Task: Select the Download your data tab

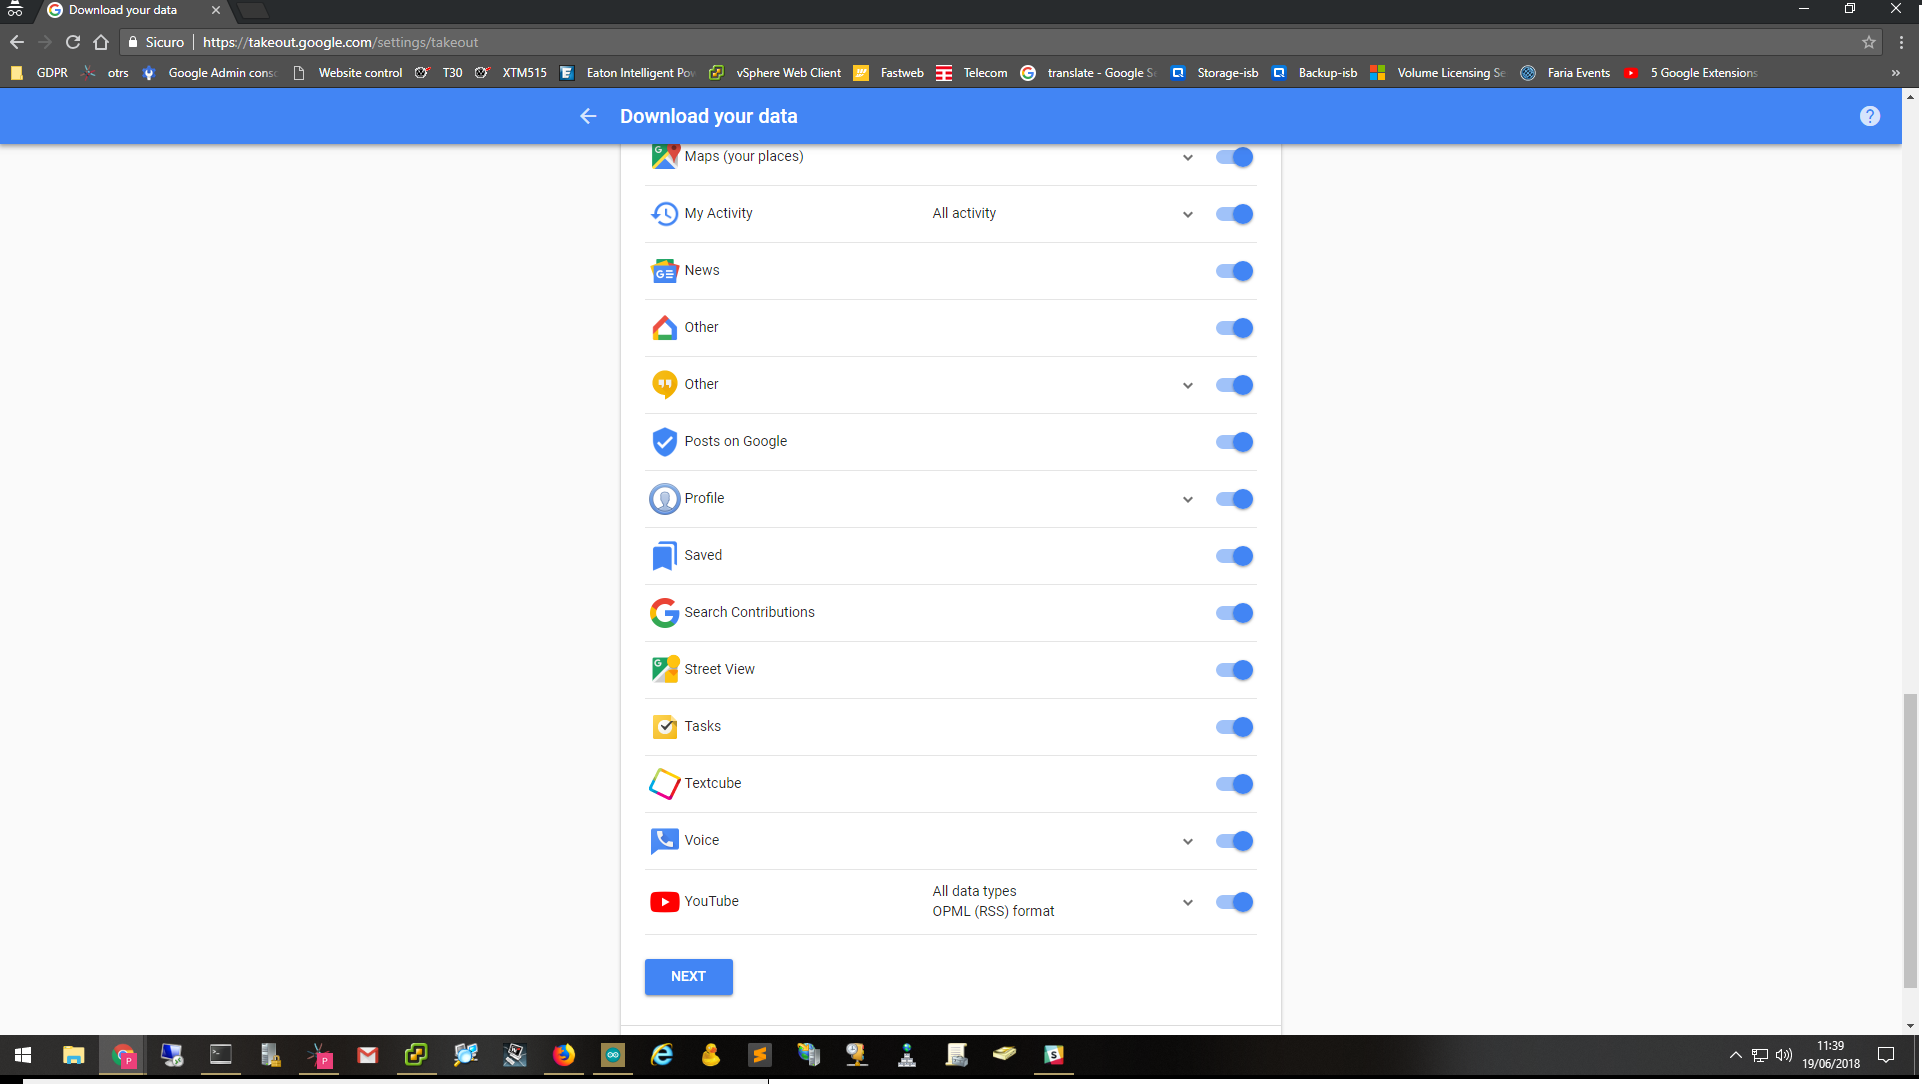Action: 133,11
